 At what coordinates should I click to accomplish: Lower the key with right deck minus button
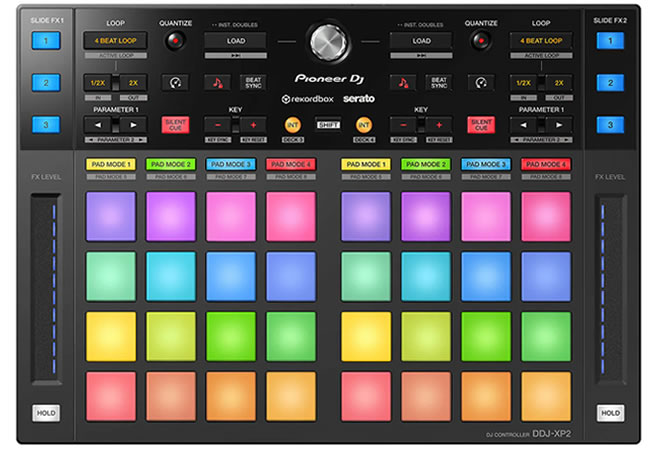(x=403, y=125)
